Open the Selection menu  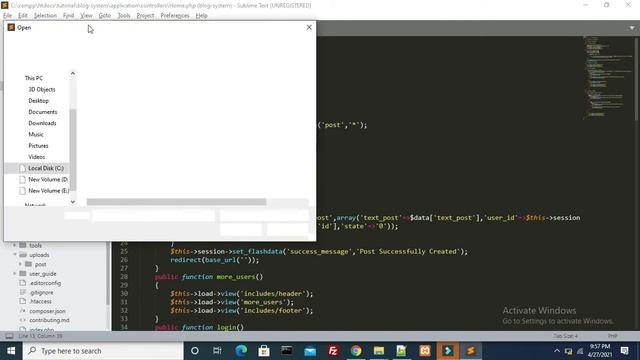pyautogui.click(x=45, y=16)
